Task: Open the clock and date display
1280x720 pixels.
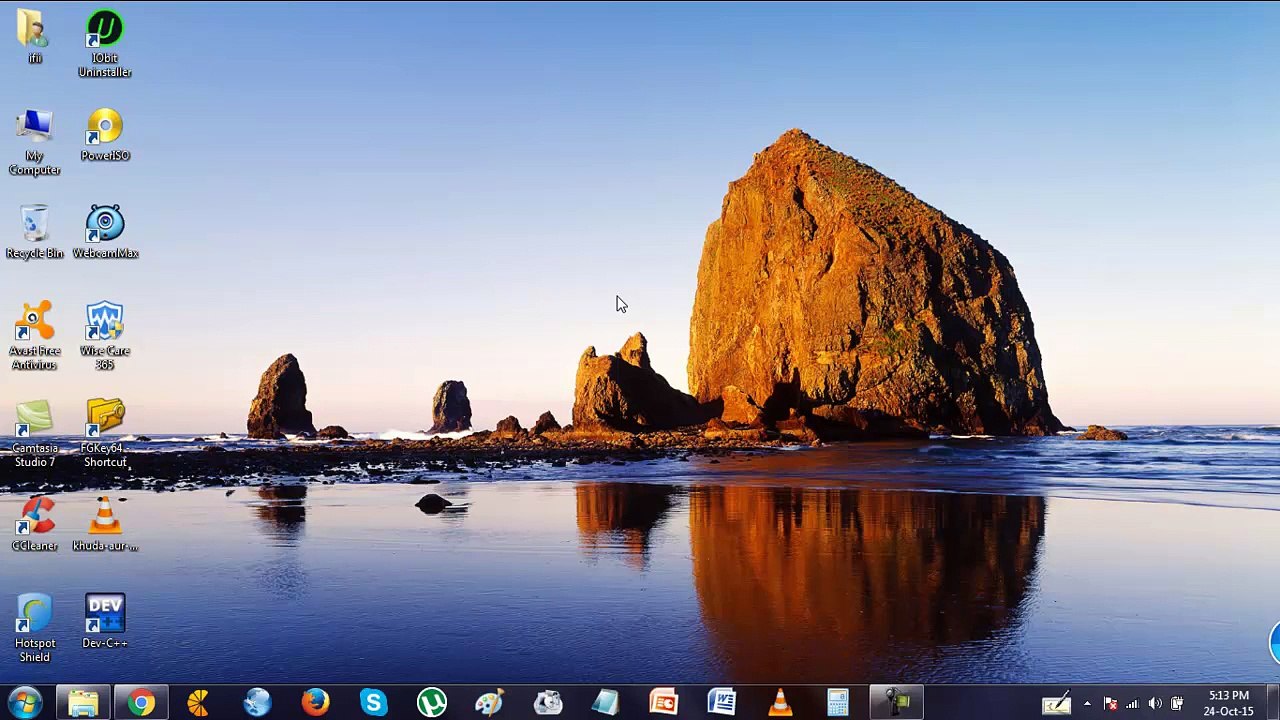Action: click(1229, 703)
